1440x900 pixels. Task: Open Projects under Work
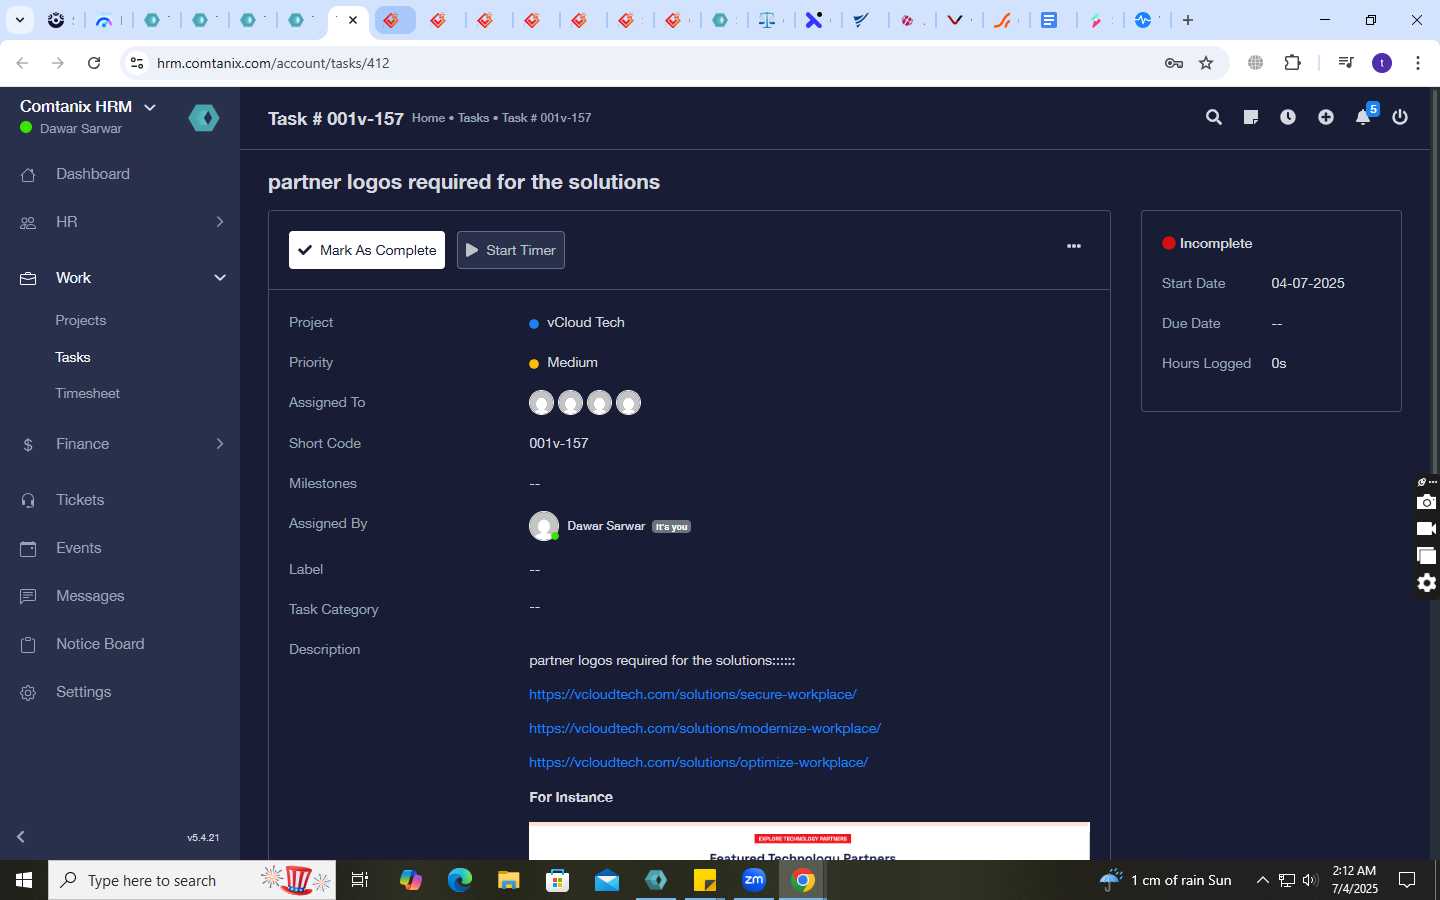81,321
